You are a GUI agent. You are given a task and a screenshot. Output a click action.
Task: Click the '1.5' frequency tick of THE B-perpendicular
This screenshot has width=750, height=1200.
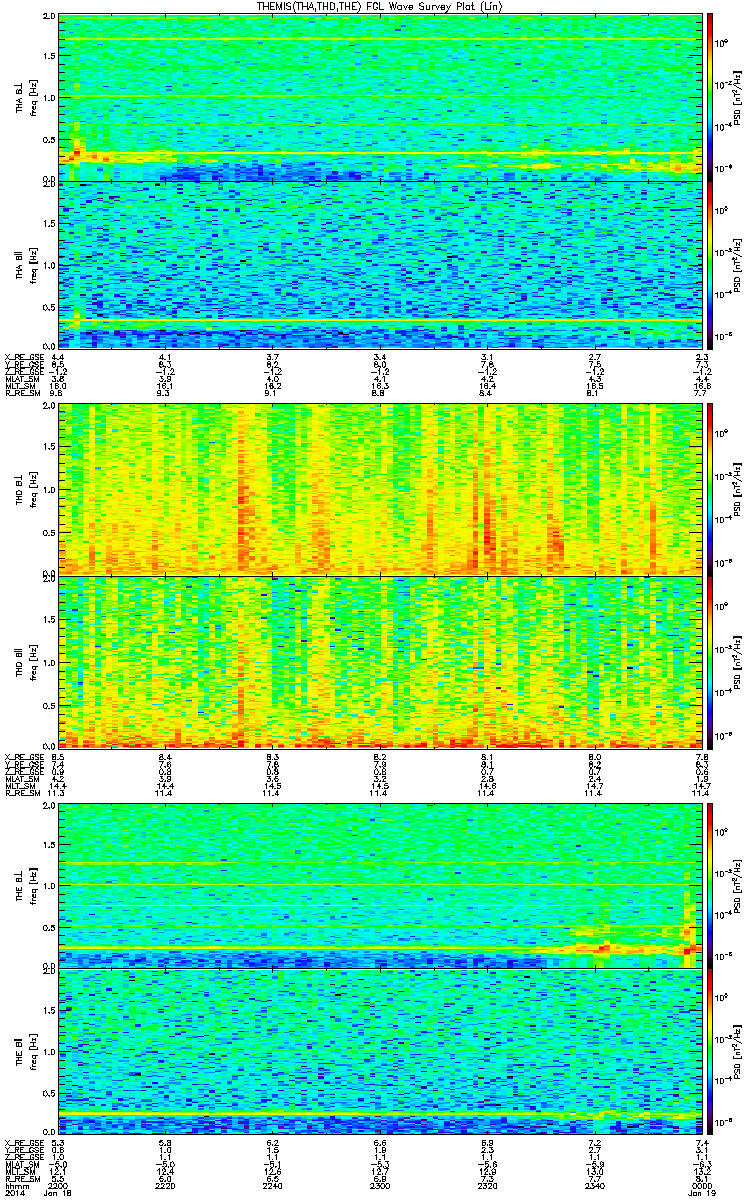click(x=50, y=845)
